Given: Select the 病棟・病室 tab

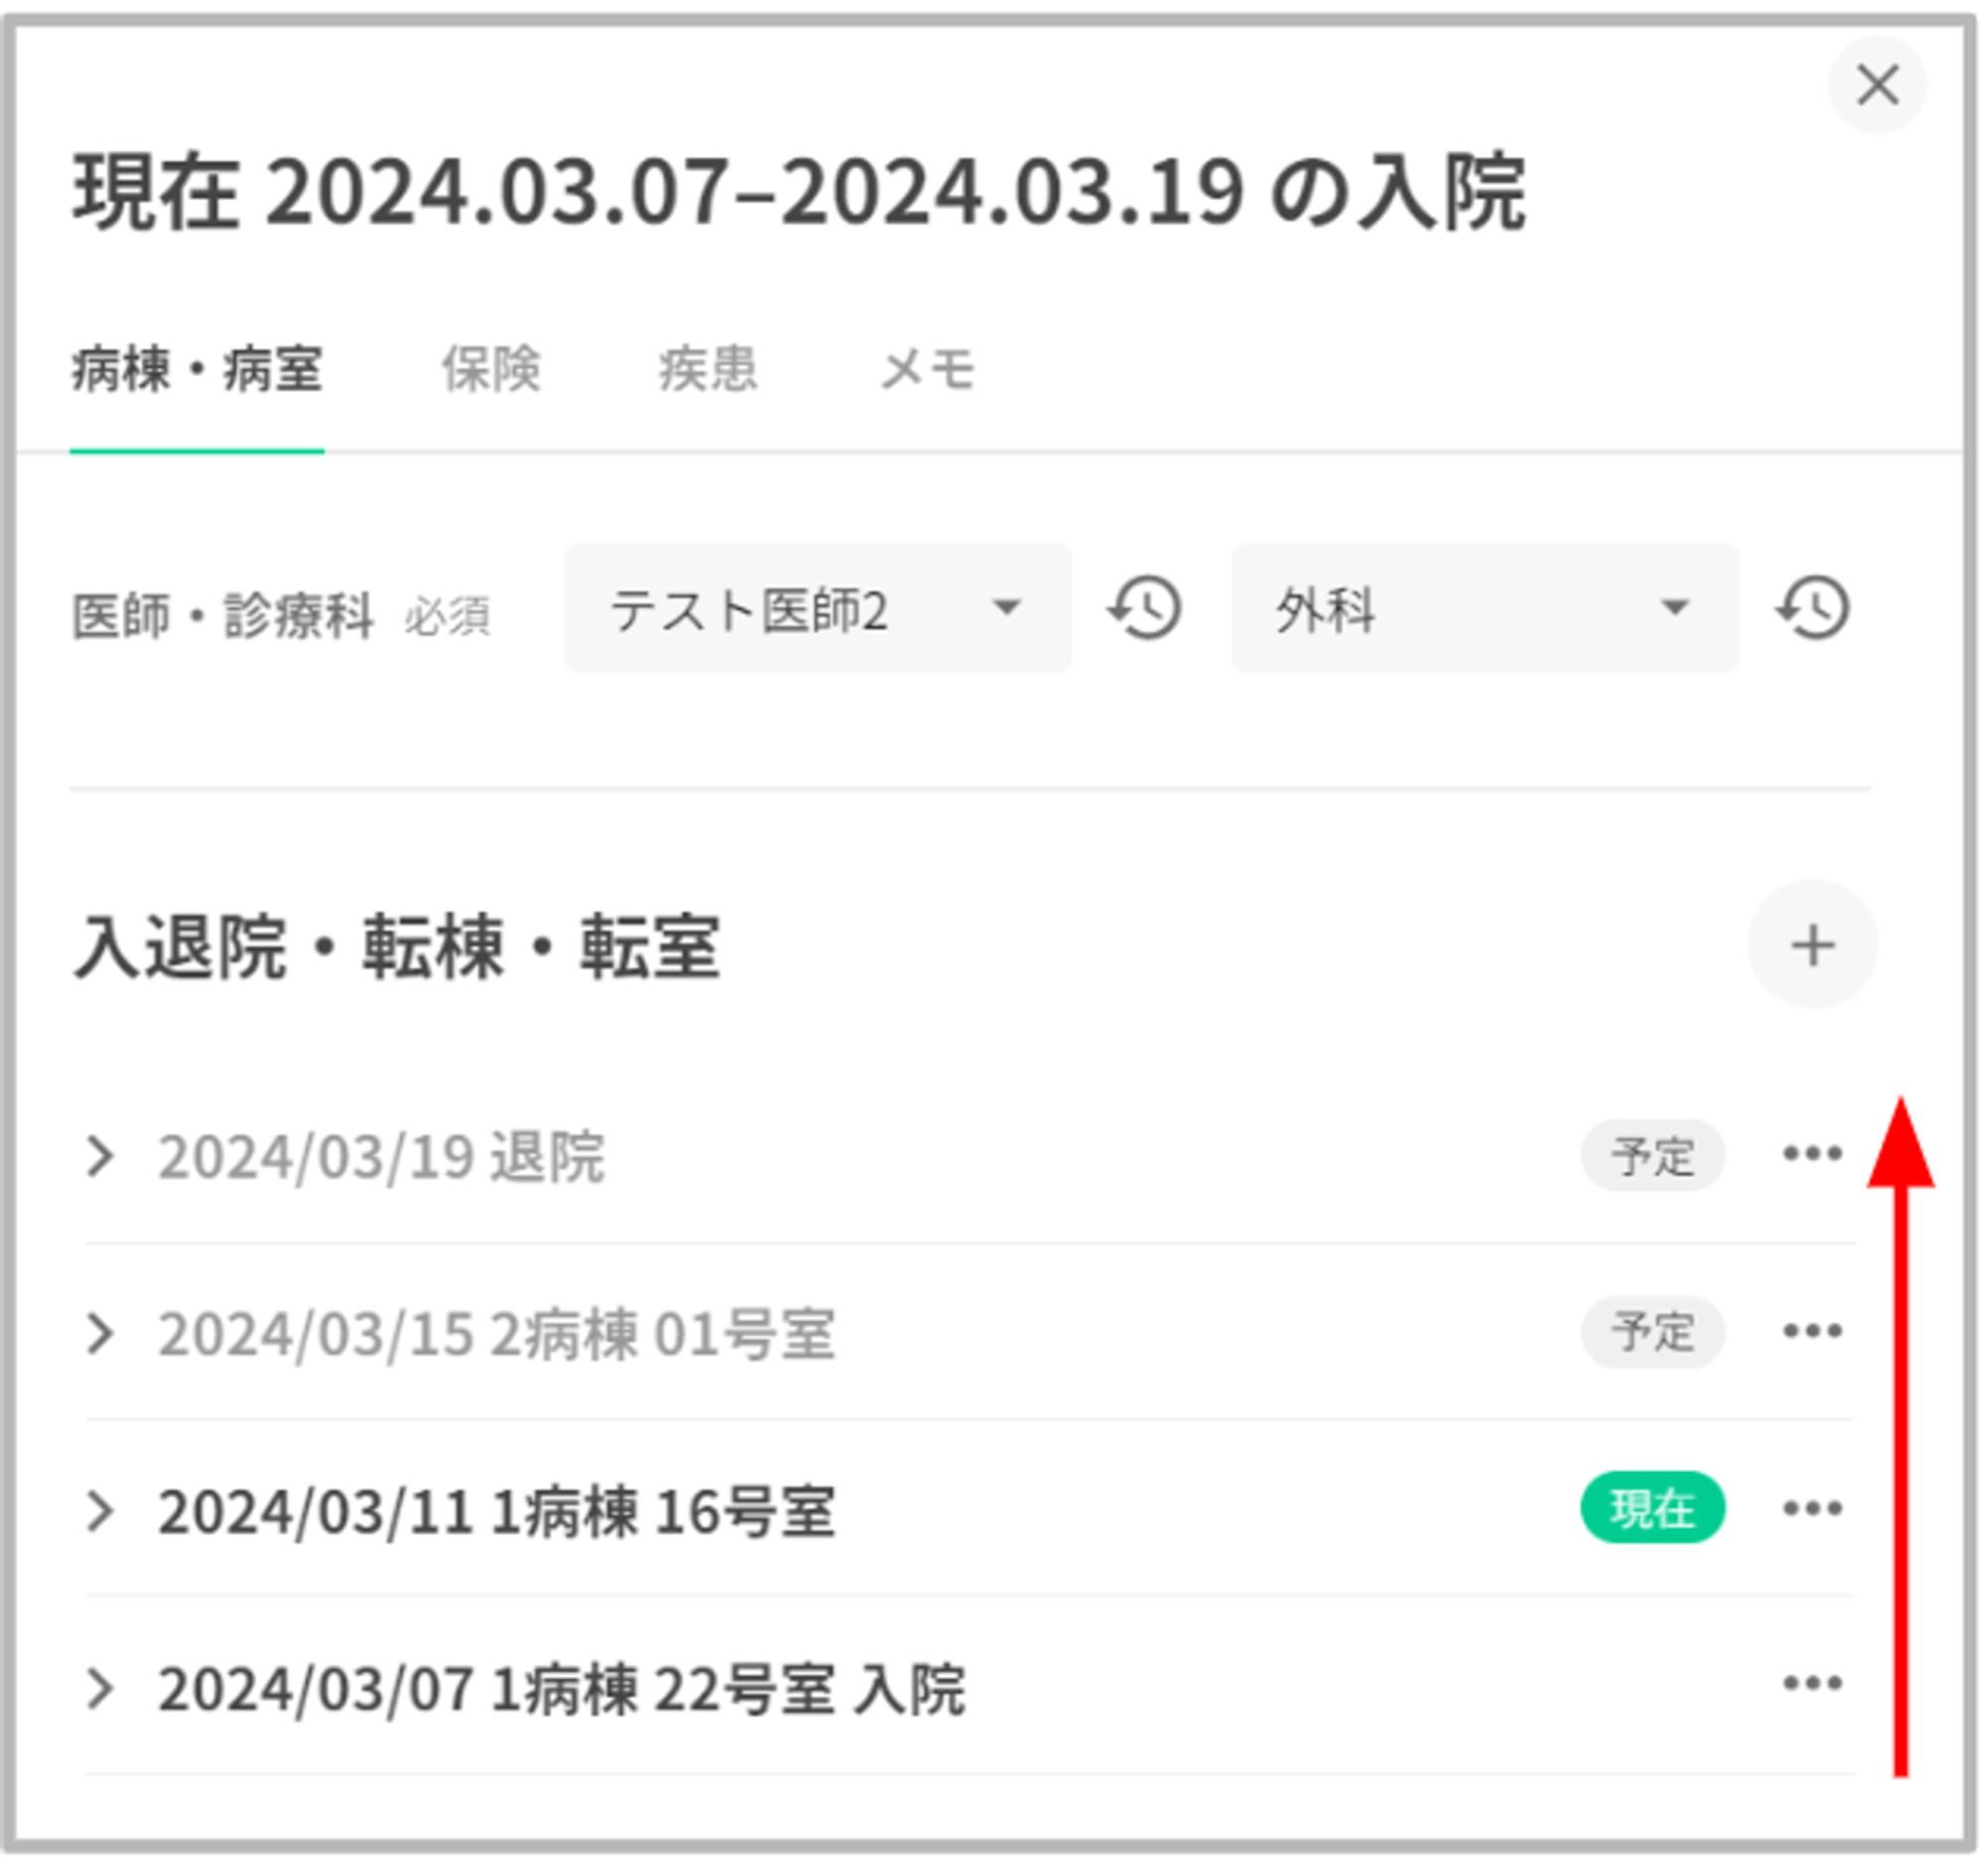Looking at the screenshot, I should pyautogui.click(x=197, y=369).
